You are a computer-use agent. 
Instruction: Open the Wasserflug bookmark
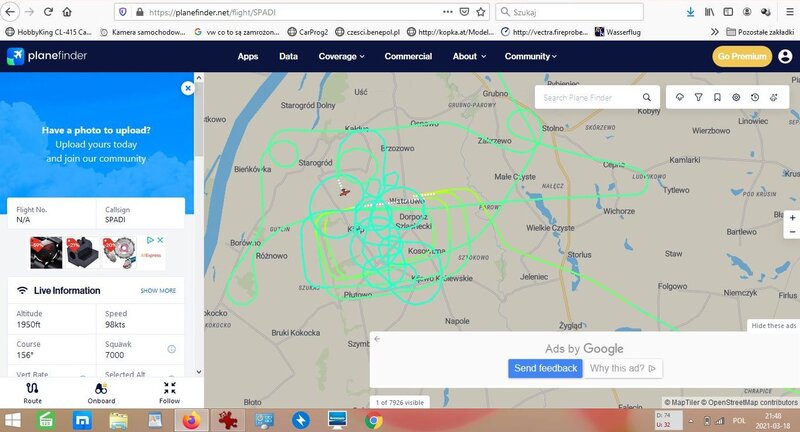click(618, 32)
